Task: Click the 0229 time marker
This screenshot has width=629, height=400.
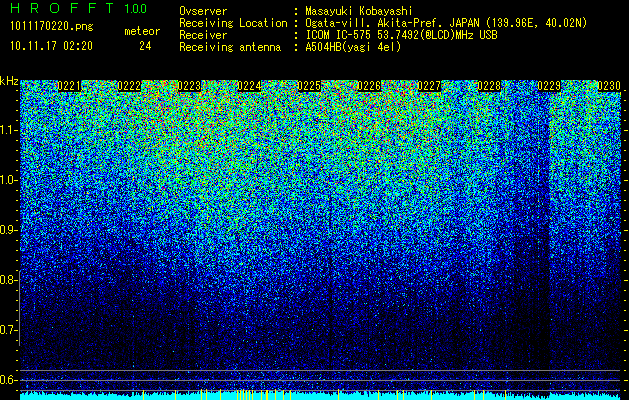Action: (549, 86)
